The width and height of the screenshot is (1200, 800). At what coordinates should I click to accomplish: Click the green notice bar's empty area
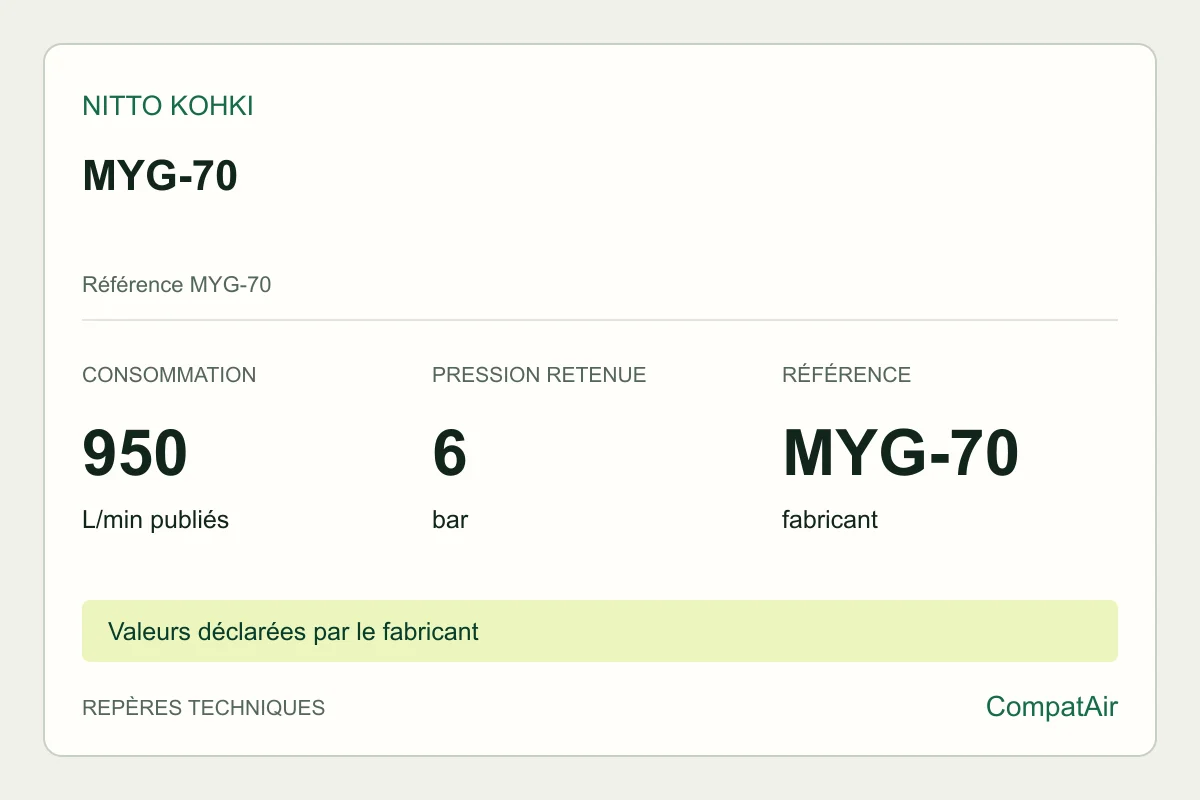pos(800,631)
